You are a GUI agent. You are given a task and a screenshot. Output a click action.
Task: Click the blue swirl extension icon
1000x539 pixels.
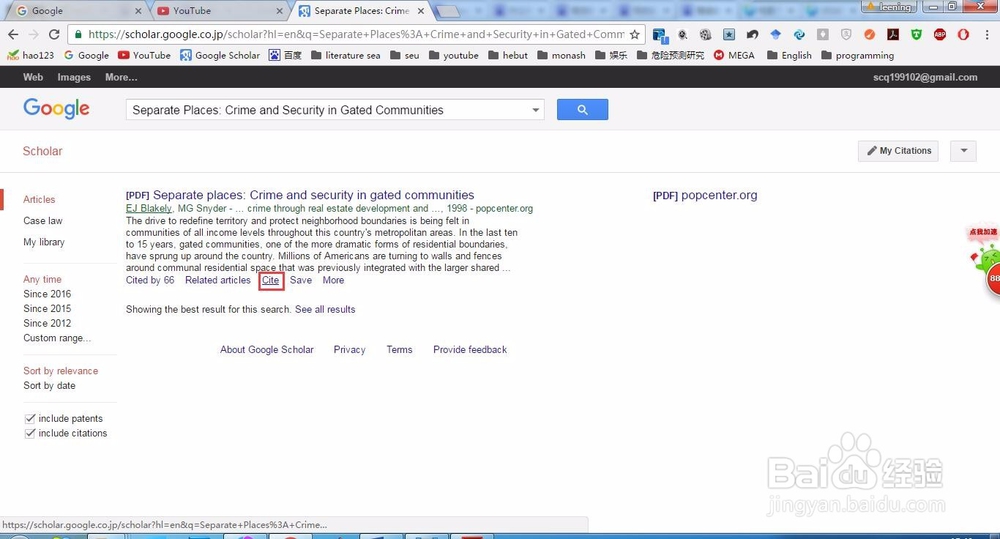[799, 34]
